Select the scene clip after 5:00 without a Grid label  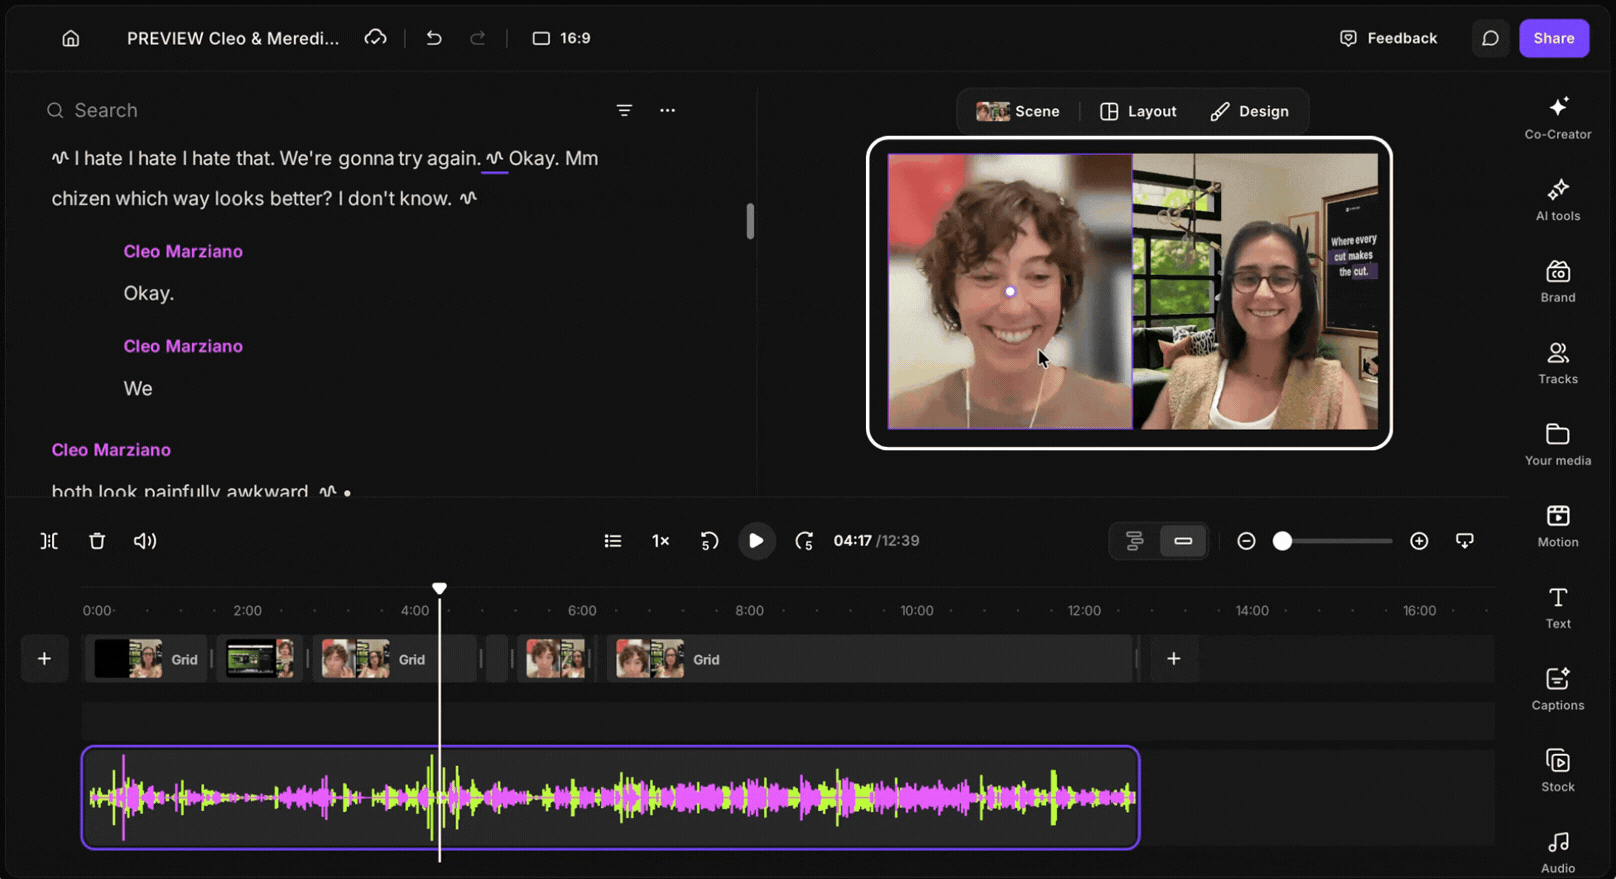(556, 659)
